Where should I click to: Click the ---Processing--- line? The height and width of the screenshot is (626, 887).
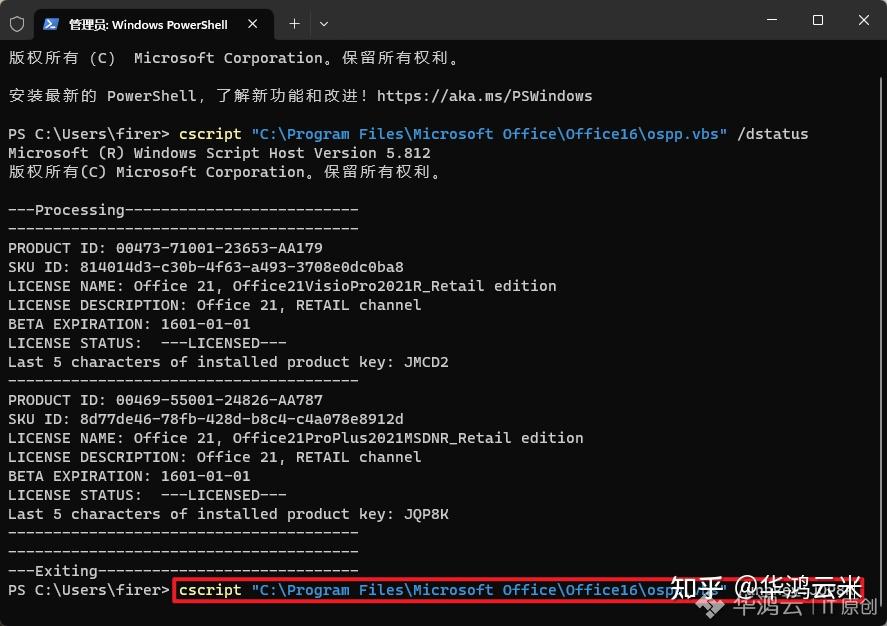tap(183, 210)
